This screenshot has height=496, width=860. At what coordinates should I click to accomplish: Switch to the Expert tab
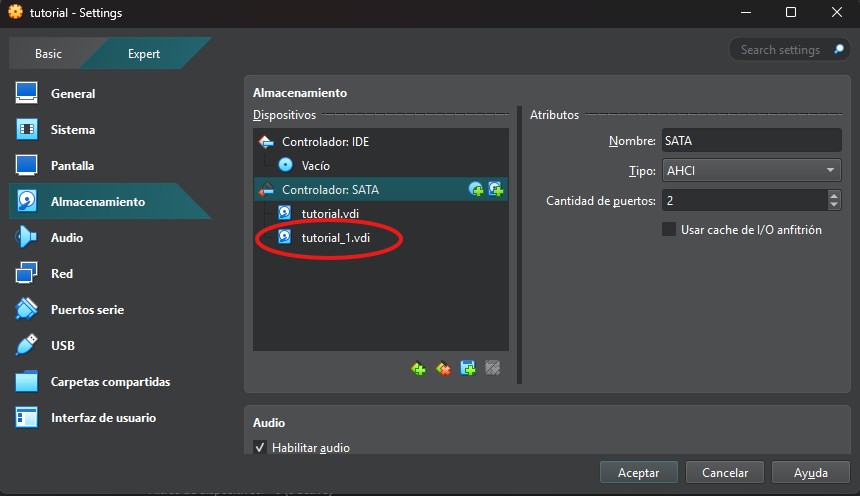144,54
